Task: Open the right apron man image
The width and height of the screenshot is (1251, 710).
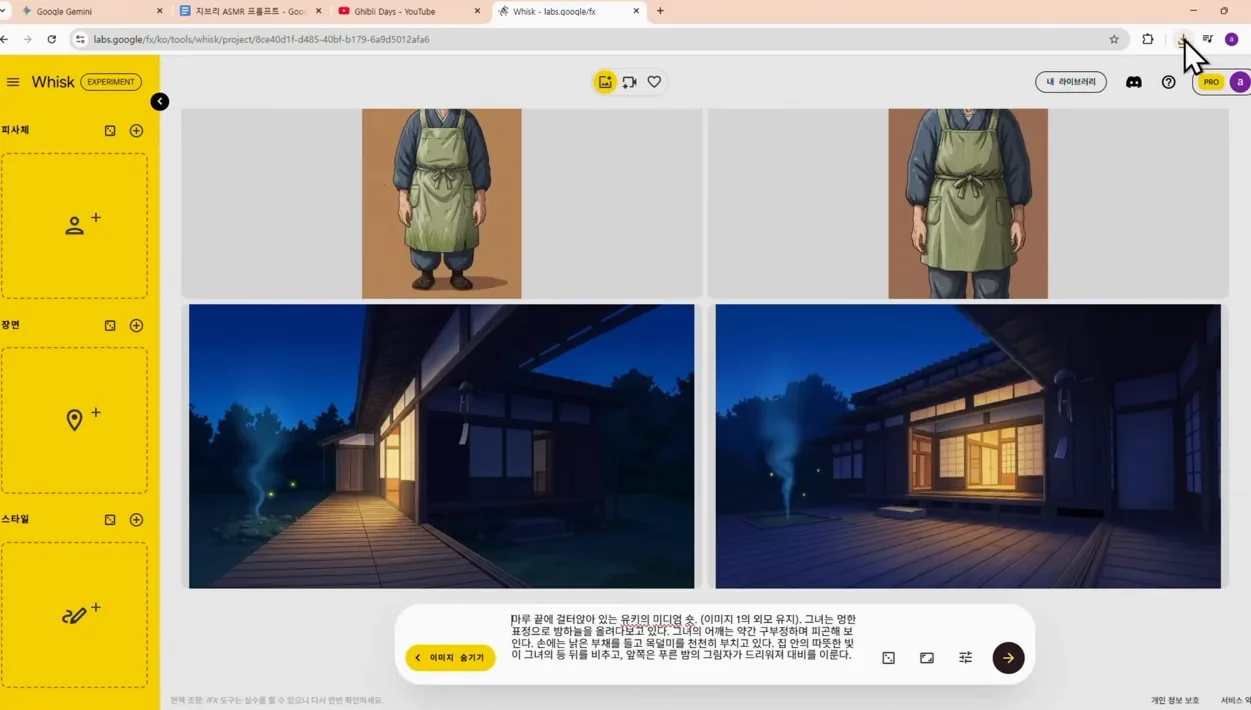Action: pos(968,204)
